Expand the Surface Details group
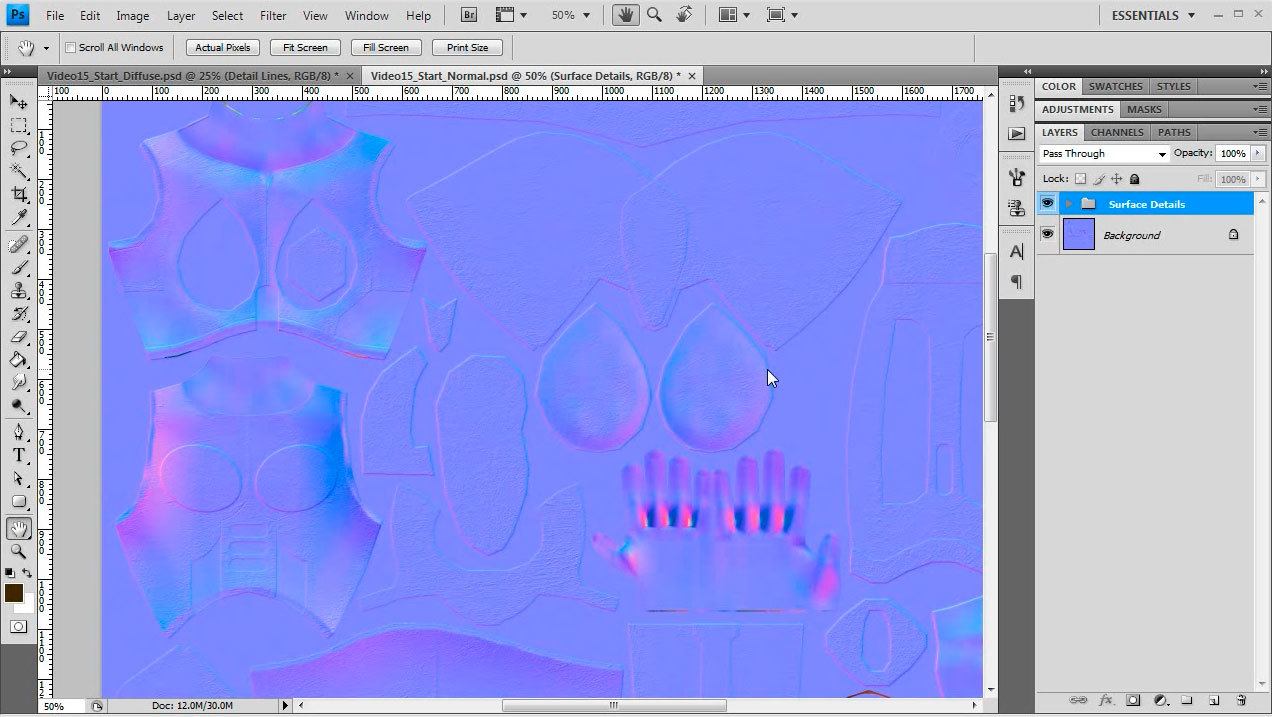Screen dimensions: 1272x717 pyautogui.click(x=1069, y=204)
